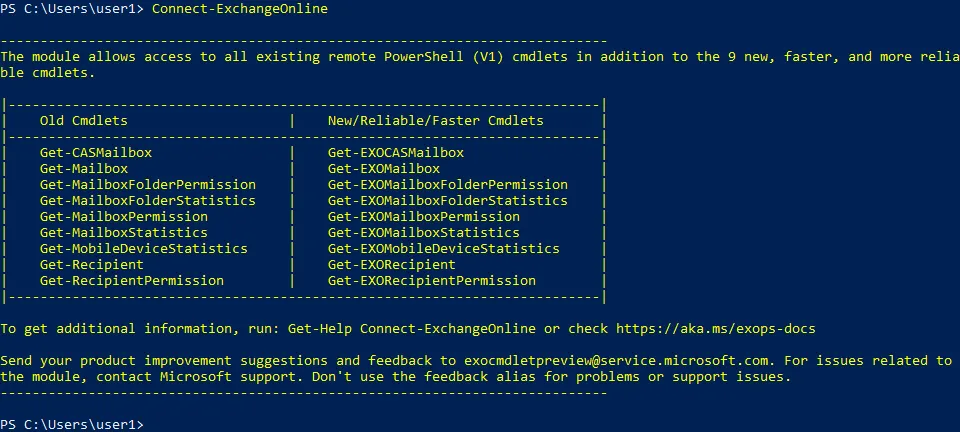960x432 pixels.
Task: Click the "Old Cmdlets" column header
Action: coord(84,121)
